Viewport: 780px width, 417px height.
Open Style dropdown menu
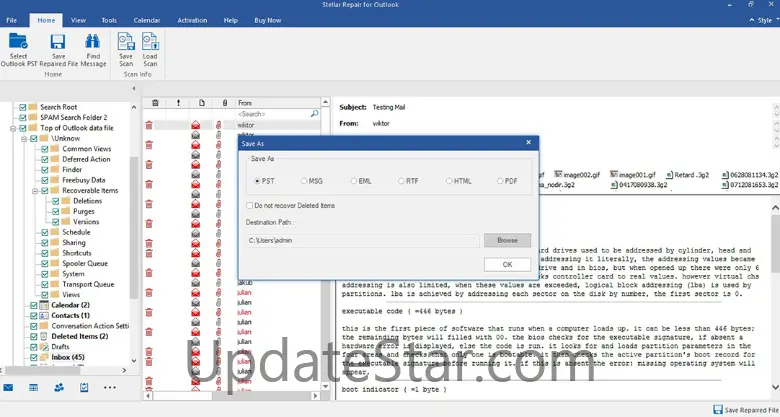[x=768, y=20]
